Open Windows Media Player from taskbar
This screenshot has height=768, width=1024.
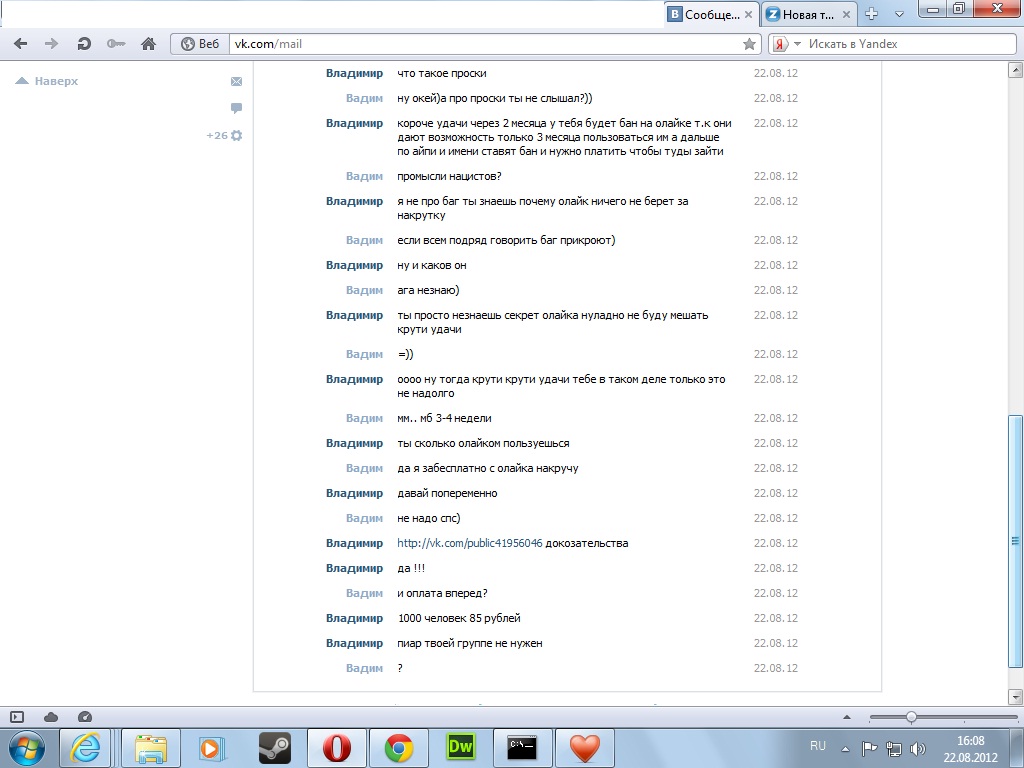pyautogui.click(x=213, y=748)
